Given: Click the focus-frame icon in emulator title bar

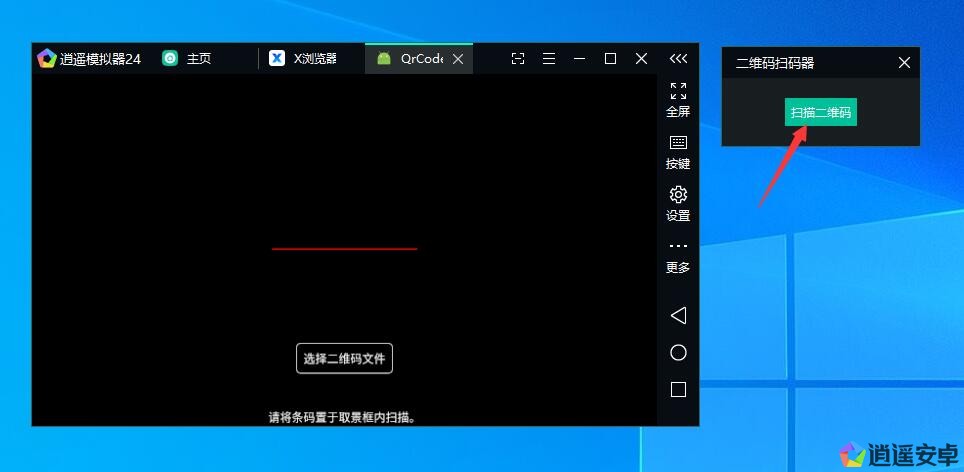Looking at the screenshot, I should [x=518, y=59].
